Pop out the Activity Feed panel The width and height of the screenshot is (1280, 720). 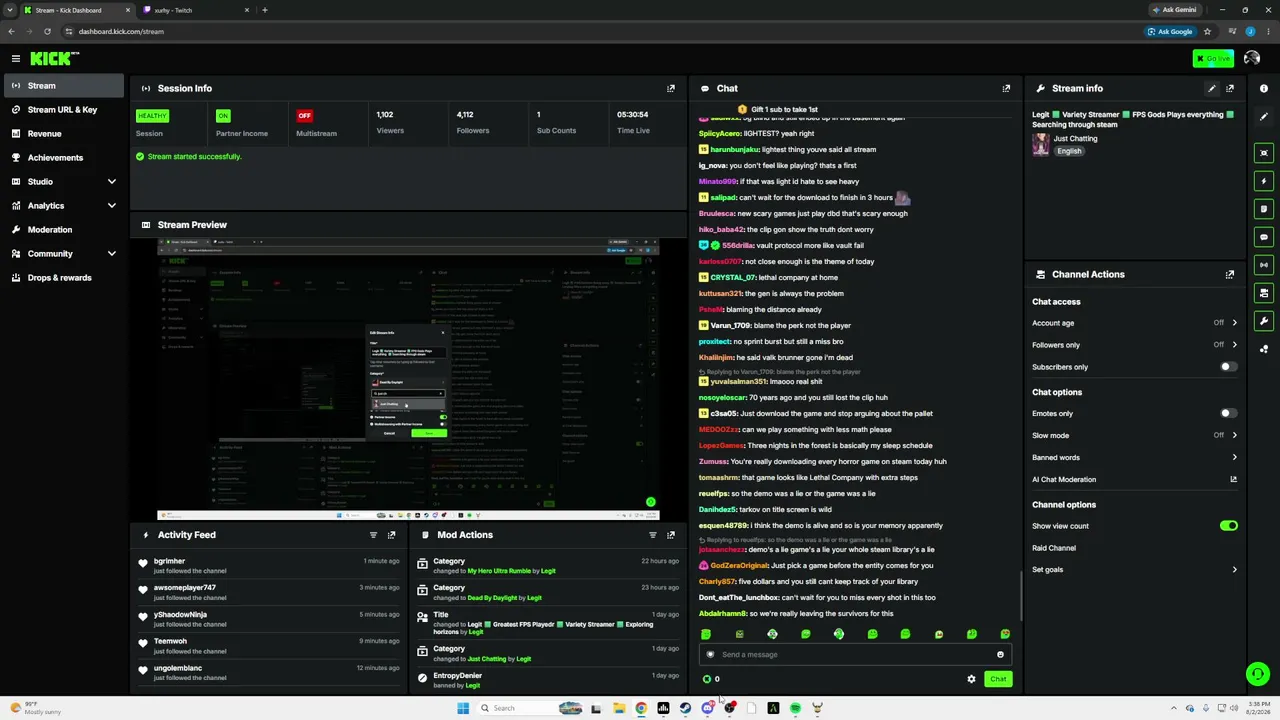pos(391,535)
